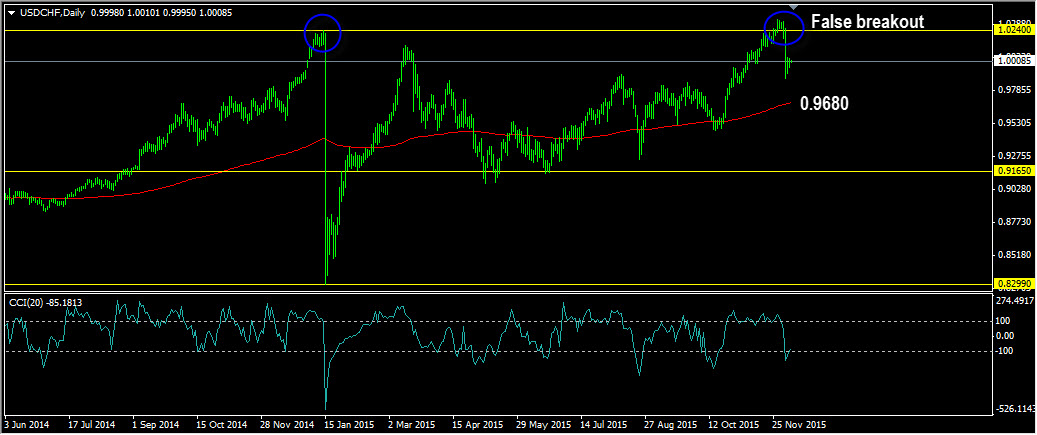The height and width of the screenshot is (435, 1037).
Task: Click the 15 Oct 2014 date label
Action: [x=222, y=423]
